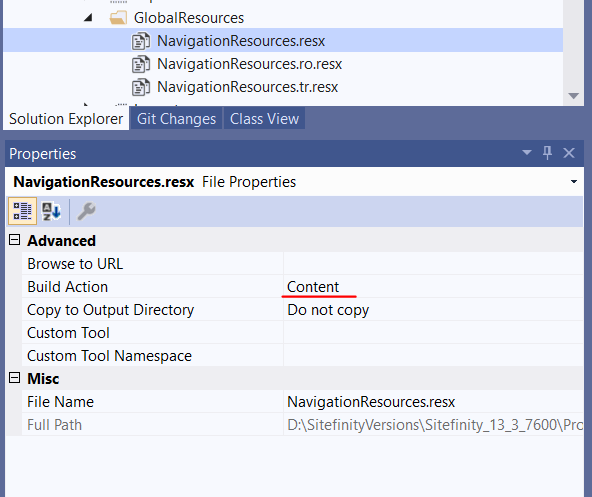Select NavigationResources.resx in the tree
Screen dimensions: 592x497
coord(241,41)
